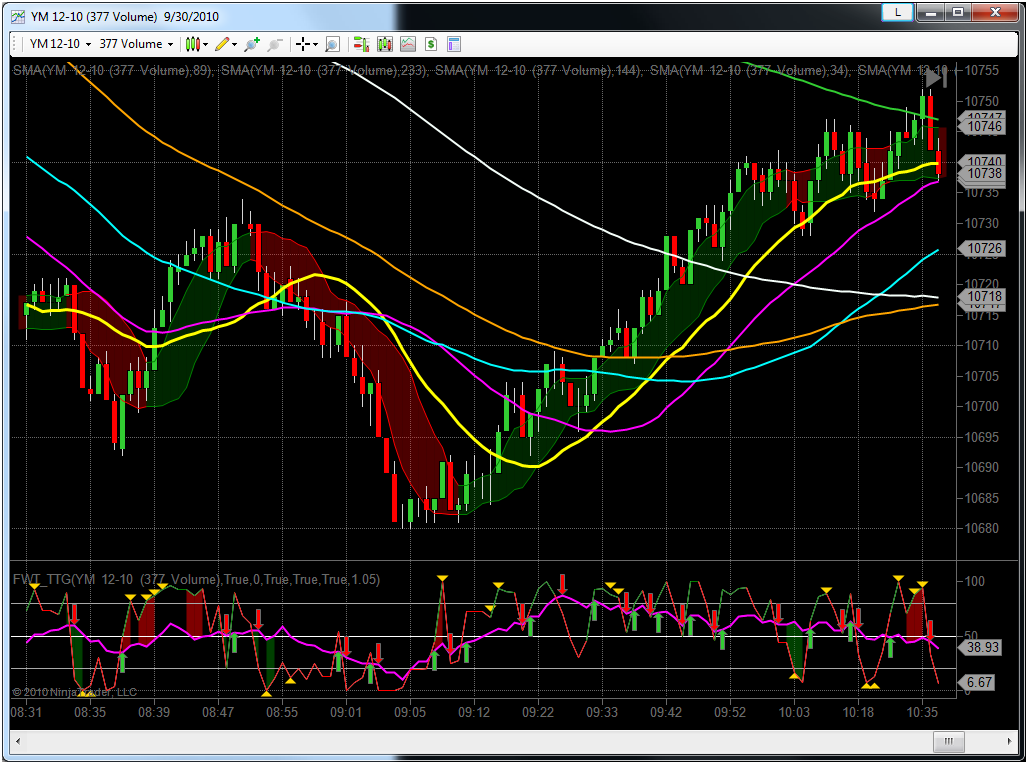The image size is (1028, 764).
Task: Open the chart properties icon
Action: (454, 44)
